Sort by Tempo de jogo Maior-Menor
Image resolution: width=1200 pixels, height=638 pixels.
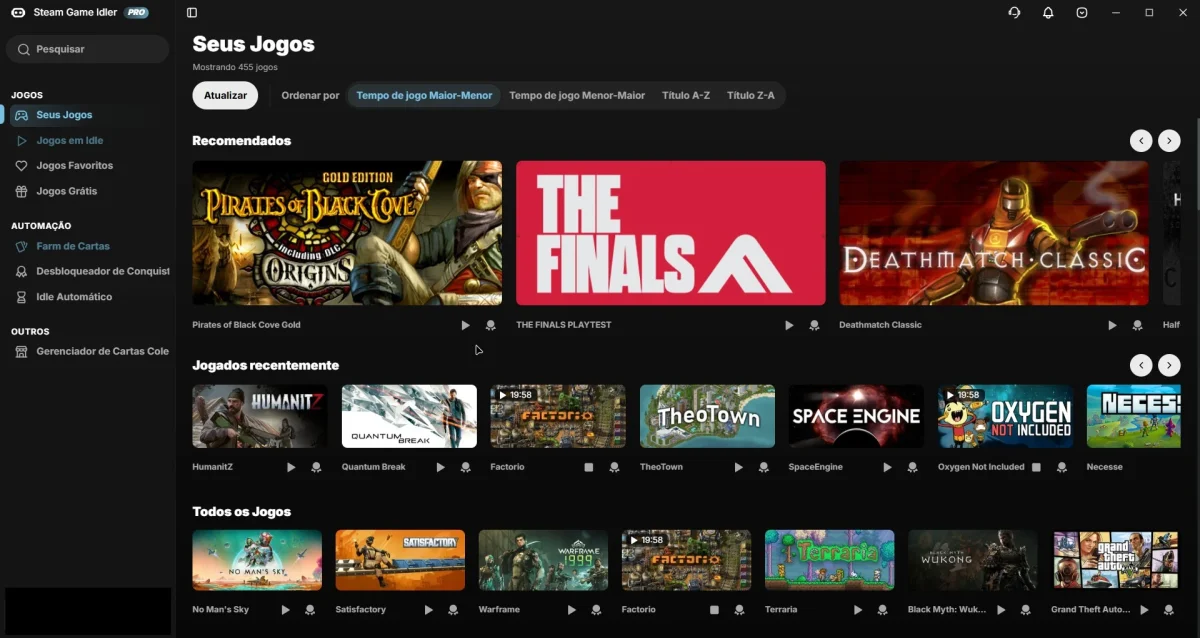coord(424,96)
